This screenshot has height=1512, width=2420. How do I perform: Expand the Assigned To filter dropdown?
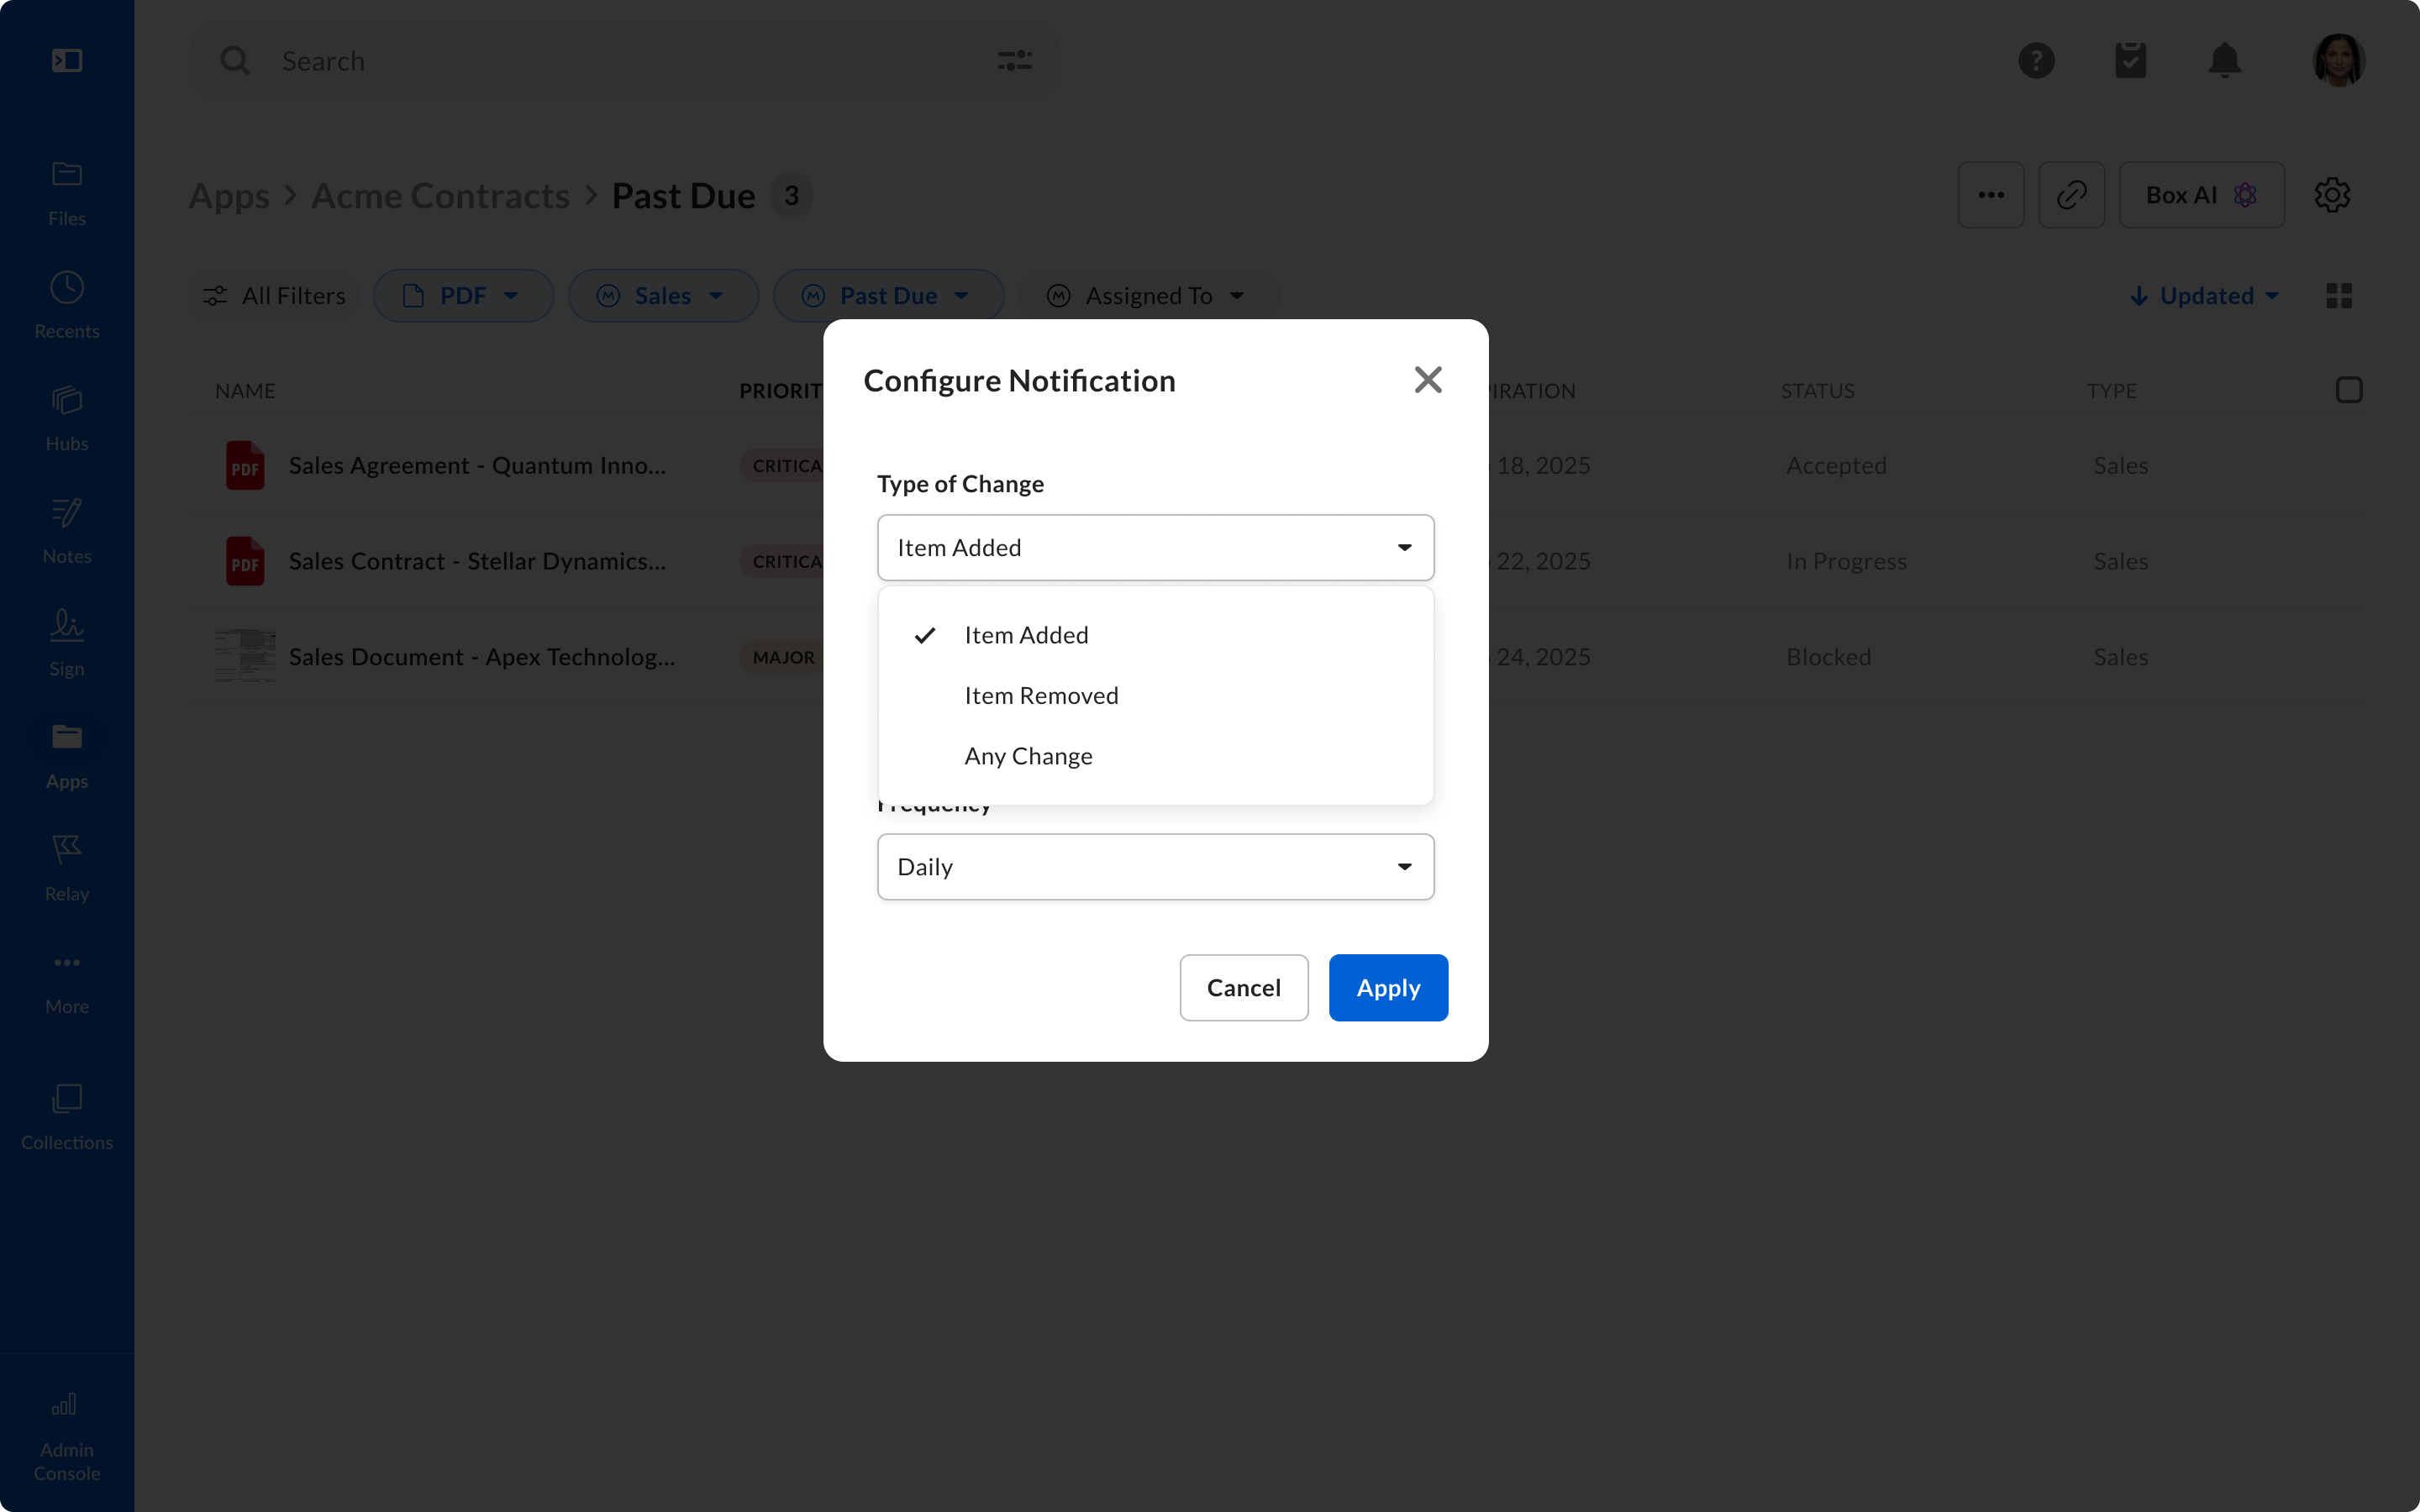point(1146,296)
